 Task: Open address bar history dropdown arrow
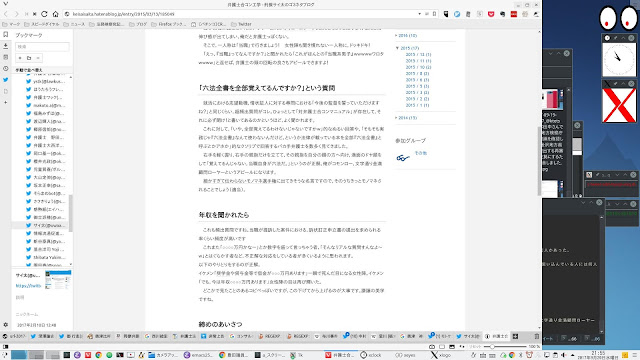420,14
